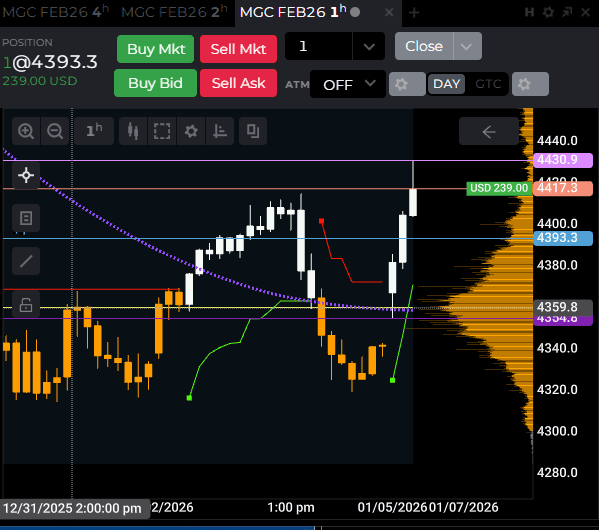Expand the Close button options arrow
The image size is (599, 530).
(467, 46)
